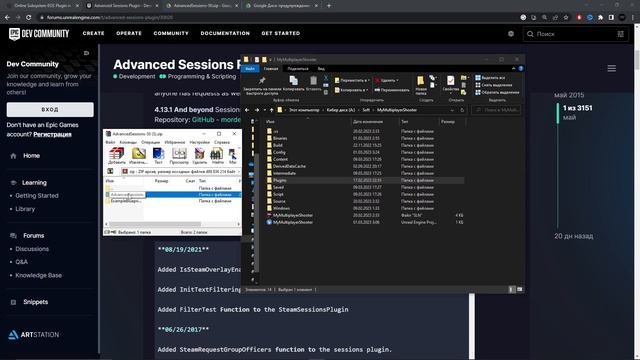Viewport: 640px width, 360px height.
Task: Click Select all (Выделить все) in ribbon
Action: [x=490, y=78]
